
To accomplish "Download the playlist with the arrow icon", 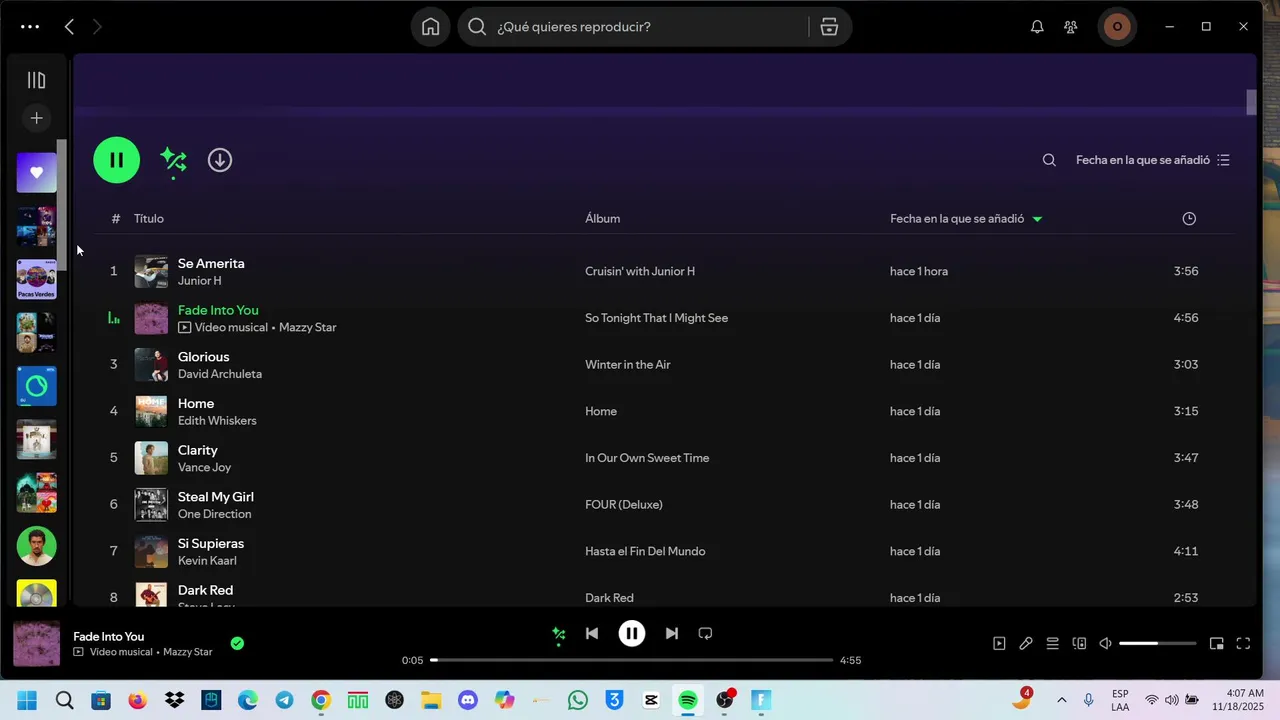I will click(220, 160).
